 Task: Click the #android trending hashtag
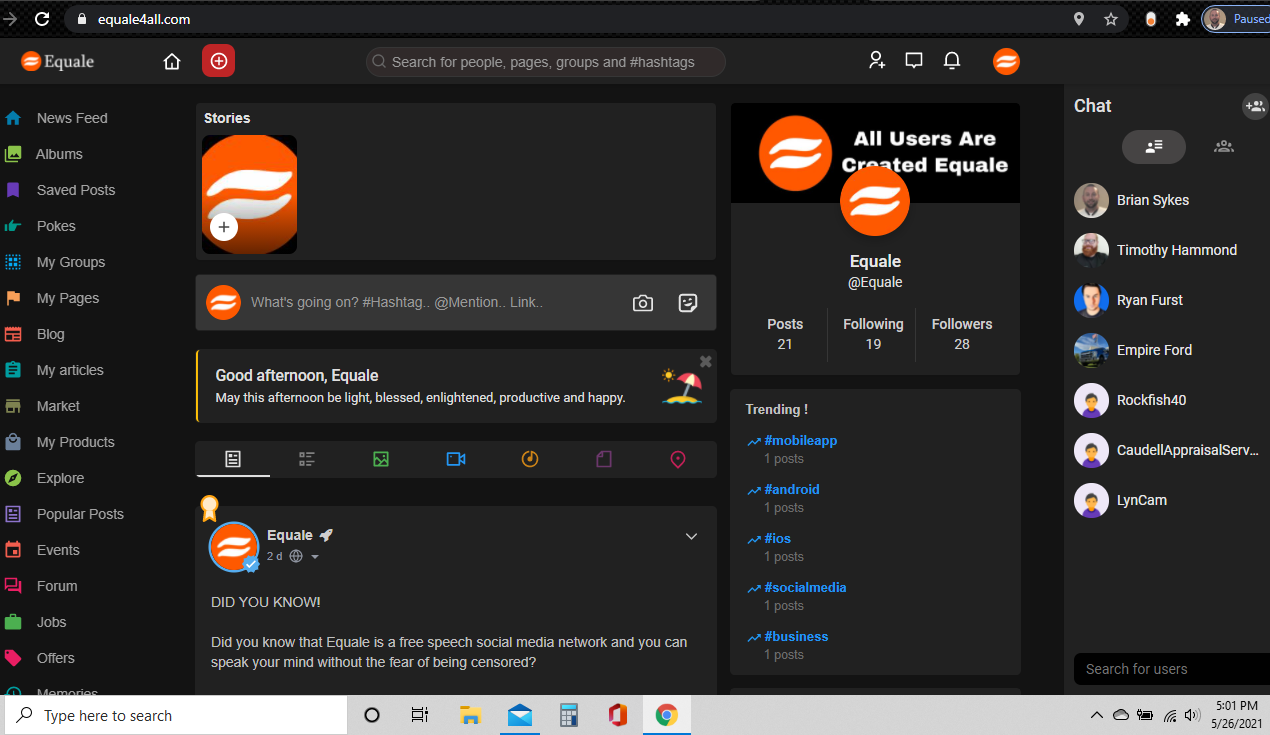tap(792, 489)
